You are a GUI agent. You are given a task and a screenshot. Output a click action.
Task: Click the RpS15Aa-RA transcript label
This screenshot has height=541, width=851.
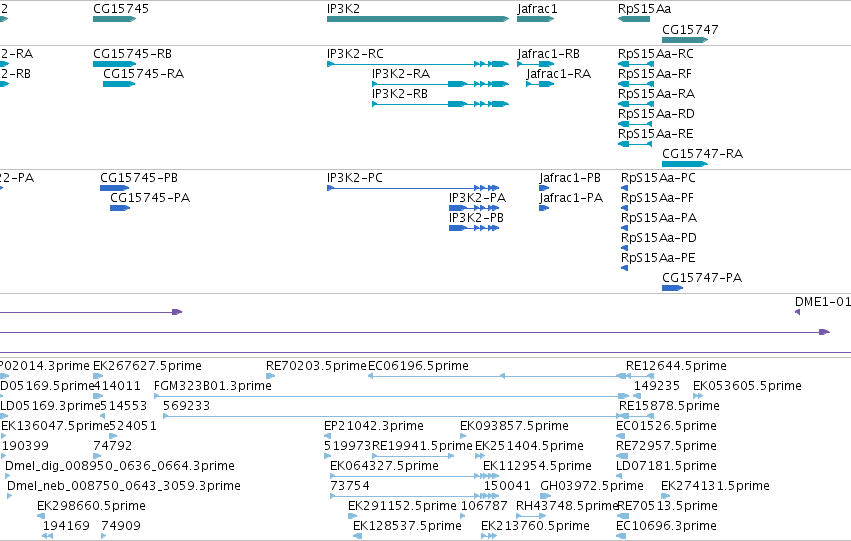pos(656,94)
